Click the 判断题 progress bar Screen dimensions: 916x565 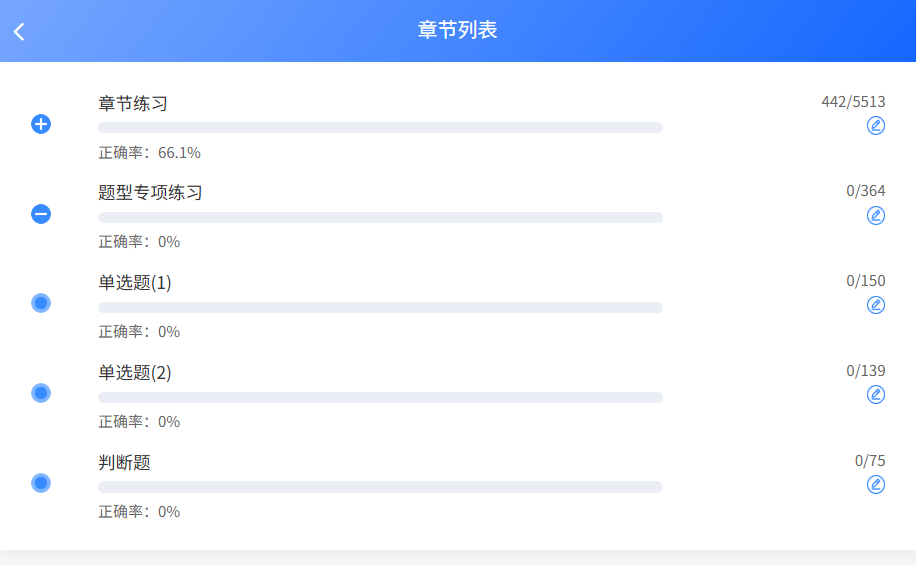[x=380, y=487]
